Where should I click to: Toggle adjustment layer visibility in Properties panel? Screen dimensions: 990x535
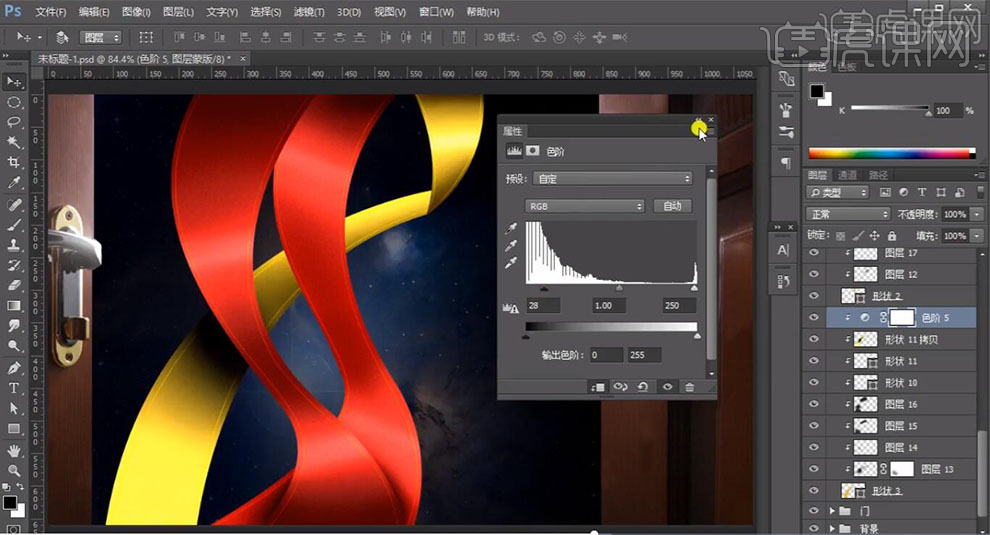666,386
